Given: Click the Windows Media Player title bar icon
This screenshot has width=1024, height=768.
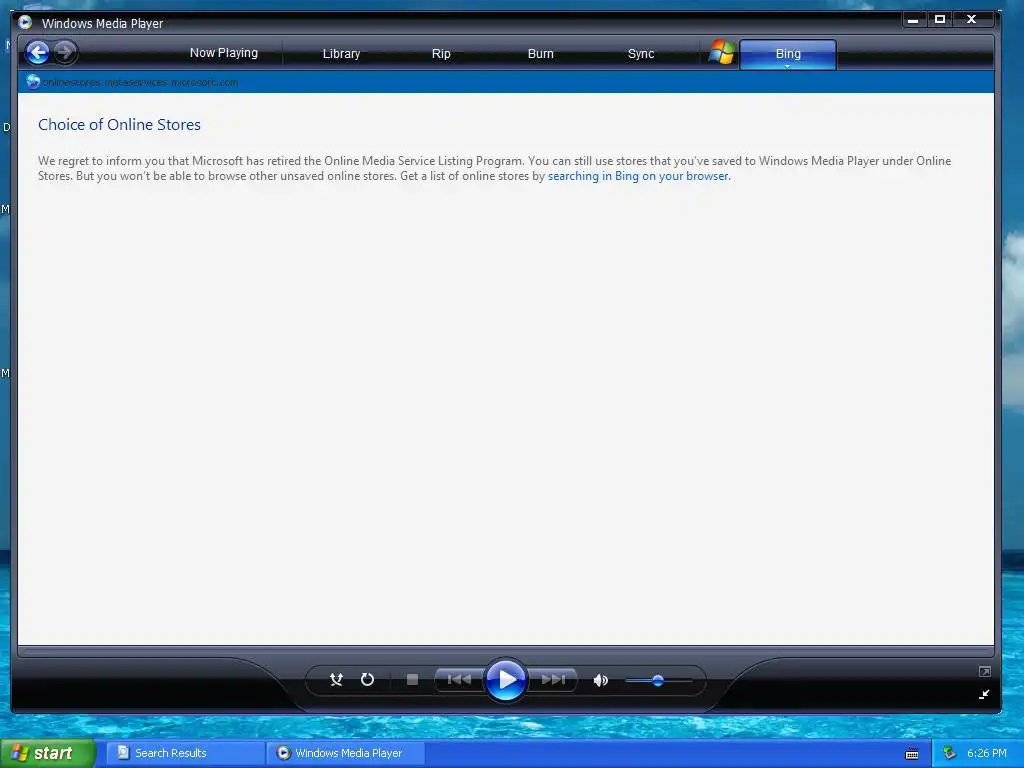Looking at the screenshot, I should click(25, 23).
